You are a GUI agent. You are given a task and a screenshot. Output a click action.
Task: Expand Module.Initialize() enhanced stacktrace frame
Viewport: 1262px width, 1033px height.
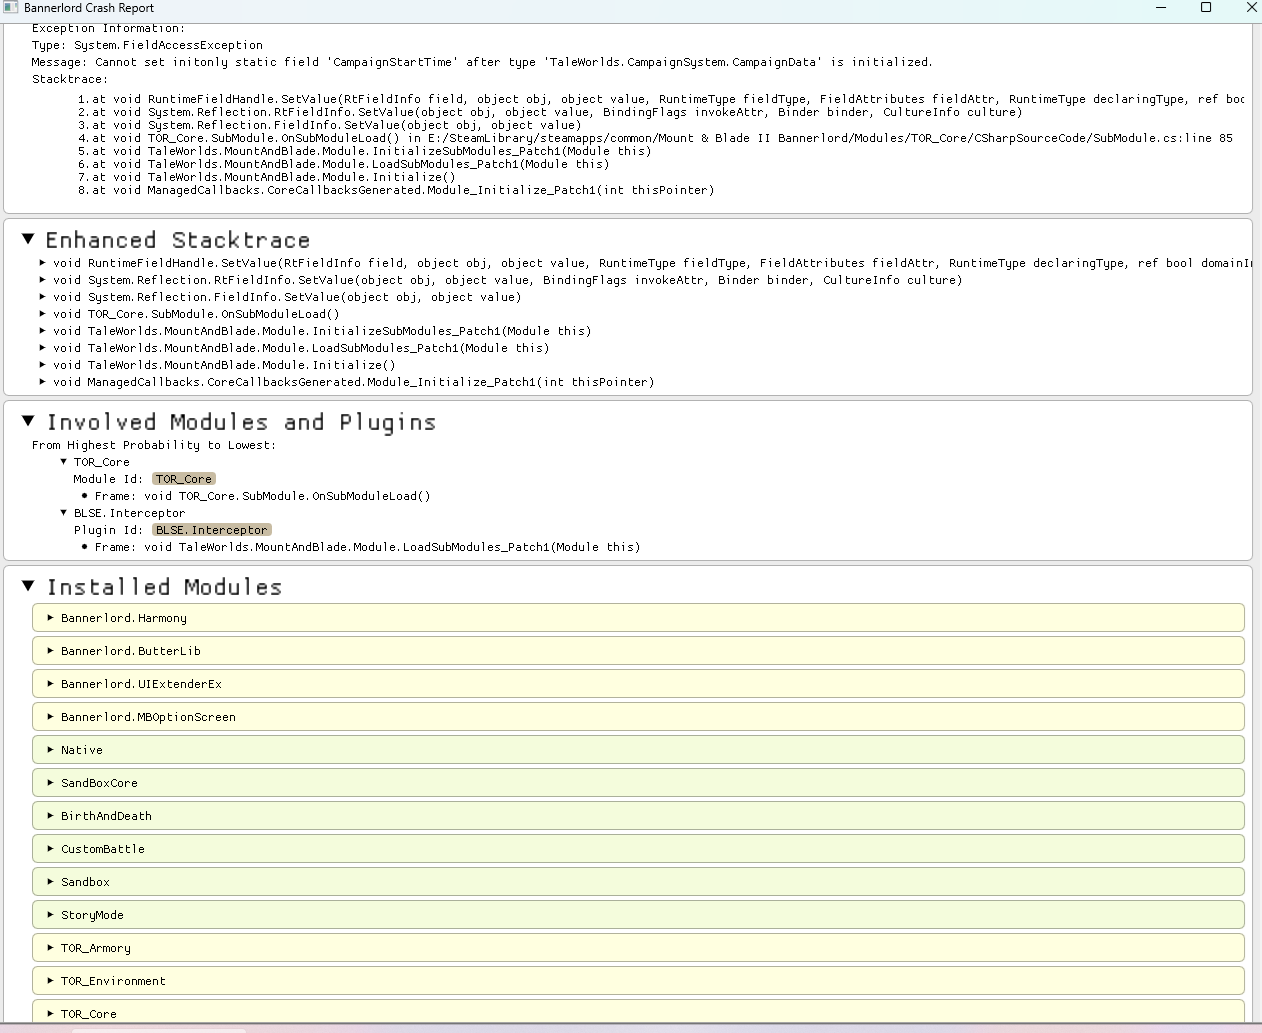43,365
